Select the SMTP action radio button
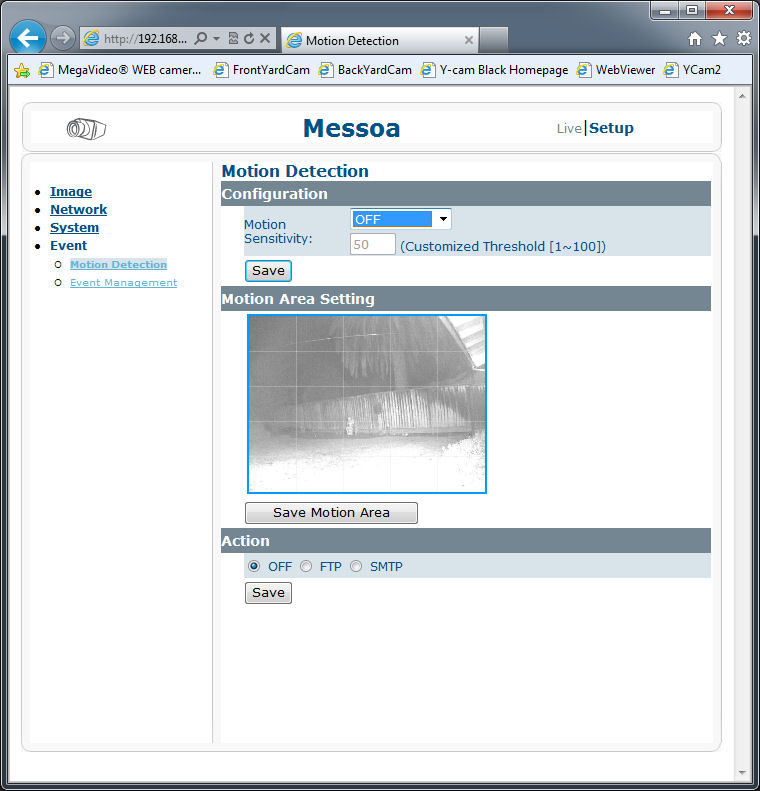 point(356,567)
